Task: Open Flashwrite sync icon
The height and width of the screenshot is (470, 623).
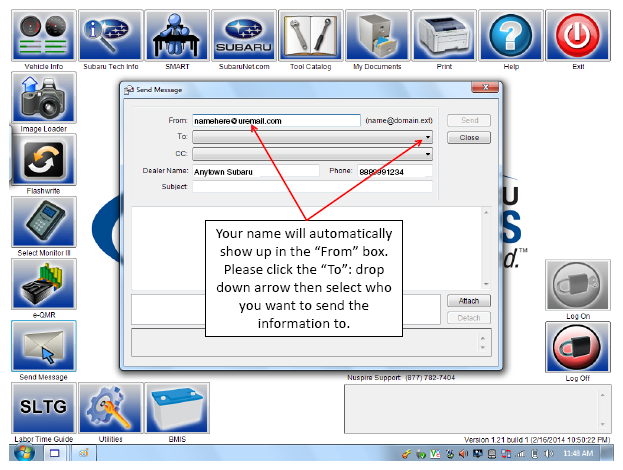Action: coord(44,160)
